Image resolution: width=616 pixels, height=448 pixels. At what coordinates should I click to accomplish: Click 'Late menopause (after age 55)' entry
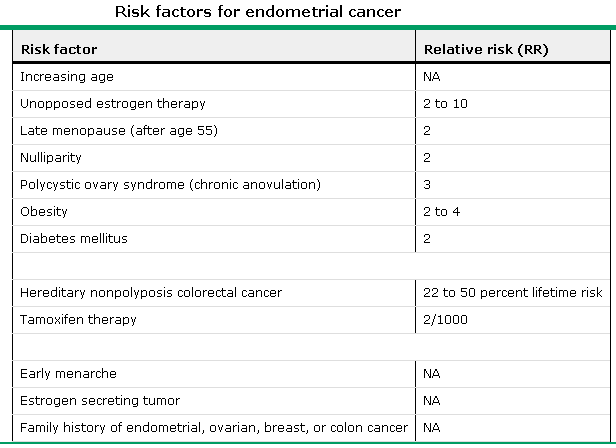point(119,130)
